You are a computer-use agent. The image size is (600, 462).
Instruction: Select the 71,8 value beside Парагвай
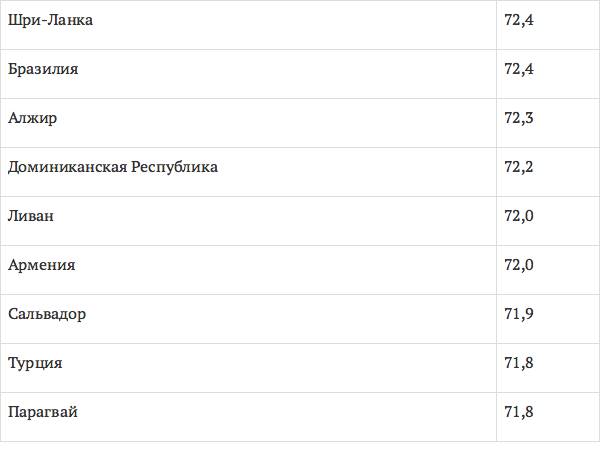click(x=519, y=412)
